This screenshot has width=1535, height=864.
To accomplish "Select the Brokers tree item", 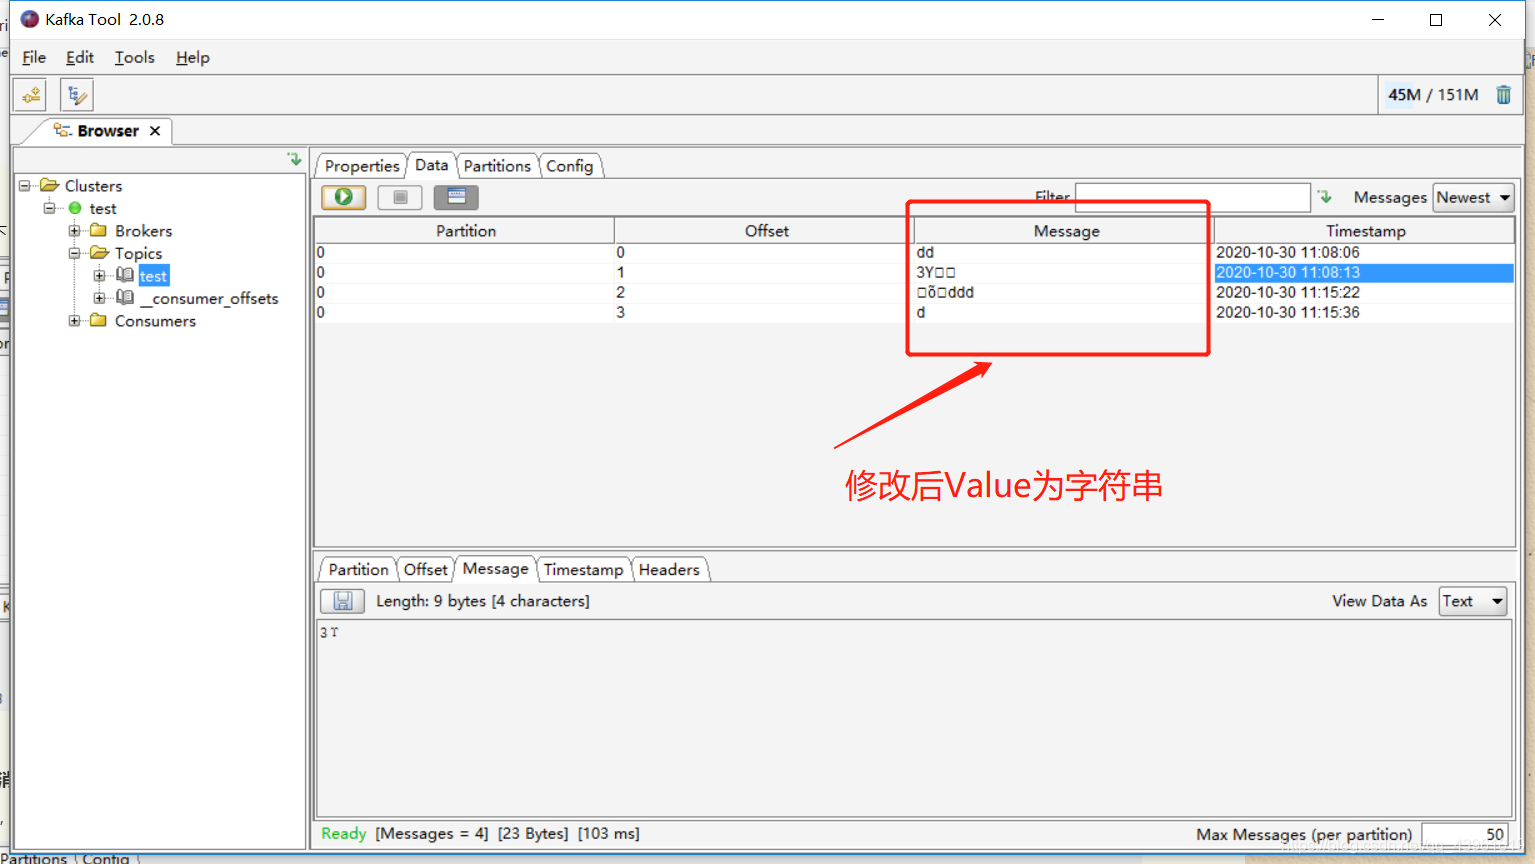I will (143, 231).
